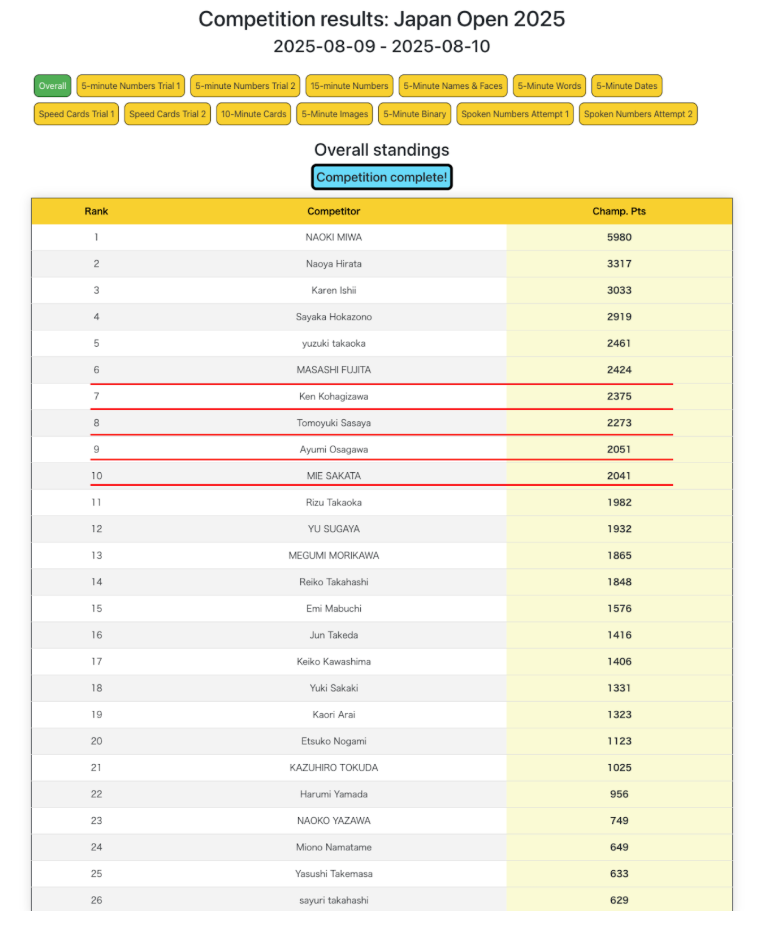Click the Champ. Pts column header

619,211
